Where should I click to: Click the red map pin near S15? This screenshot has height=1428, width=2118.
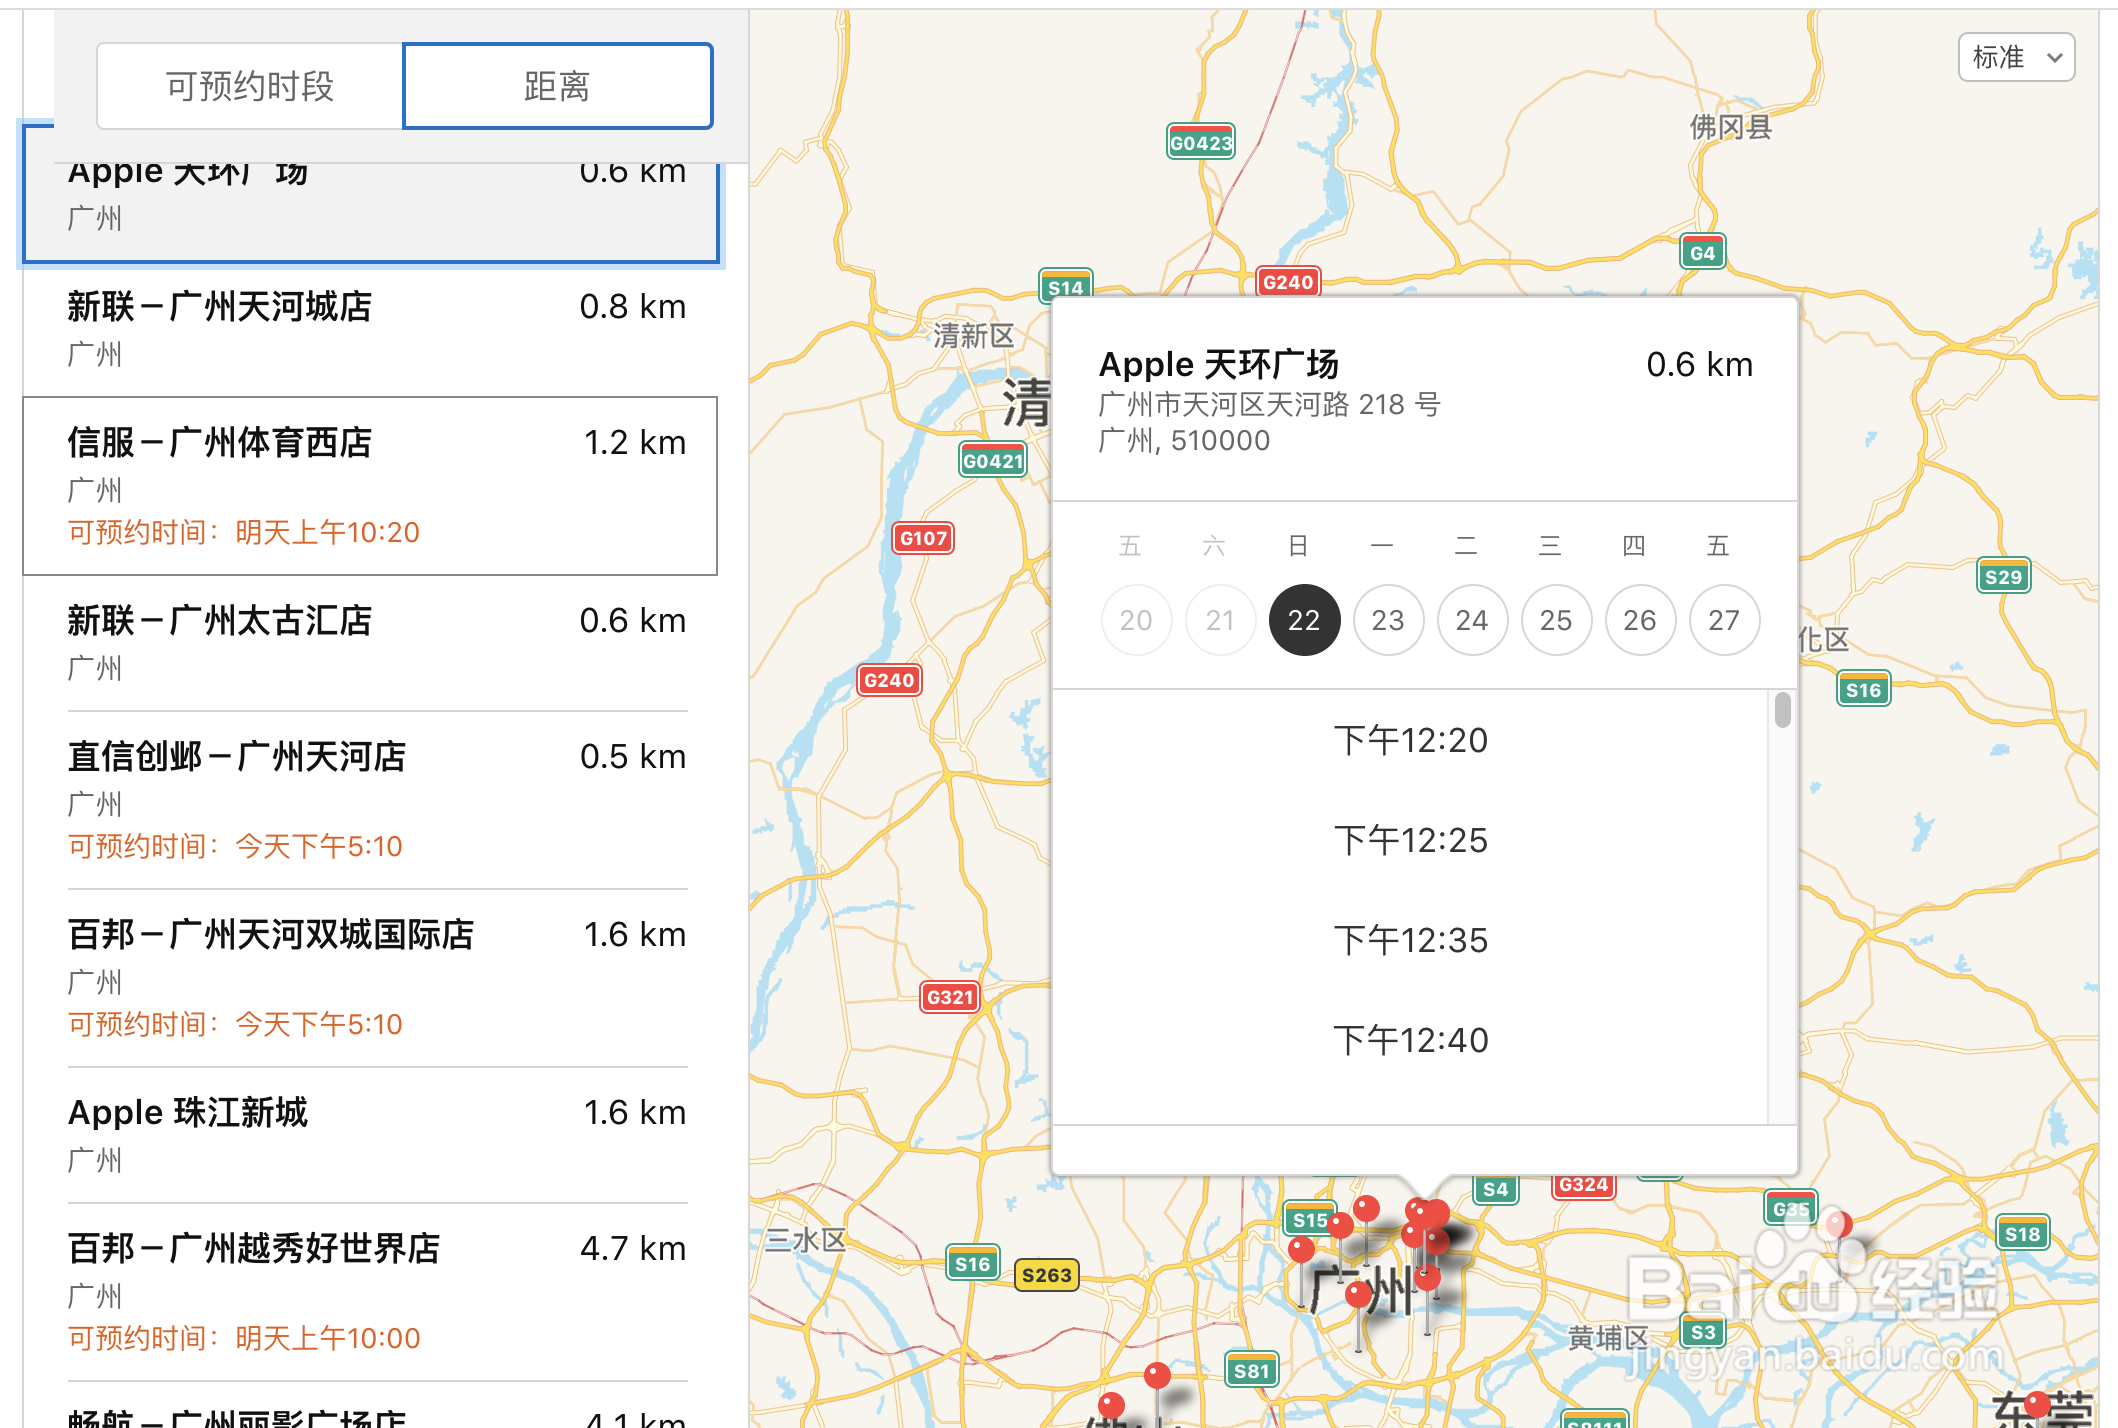1340,1224
